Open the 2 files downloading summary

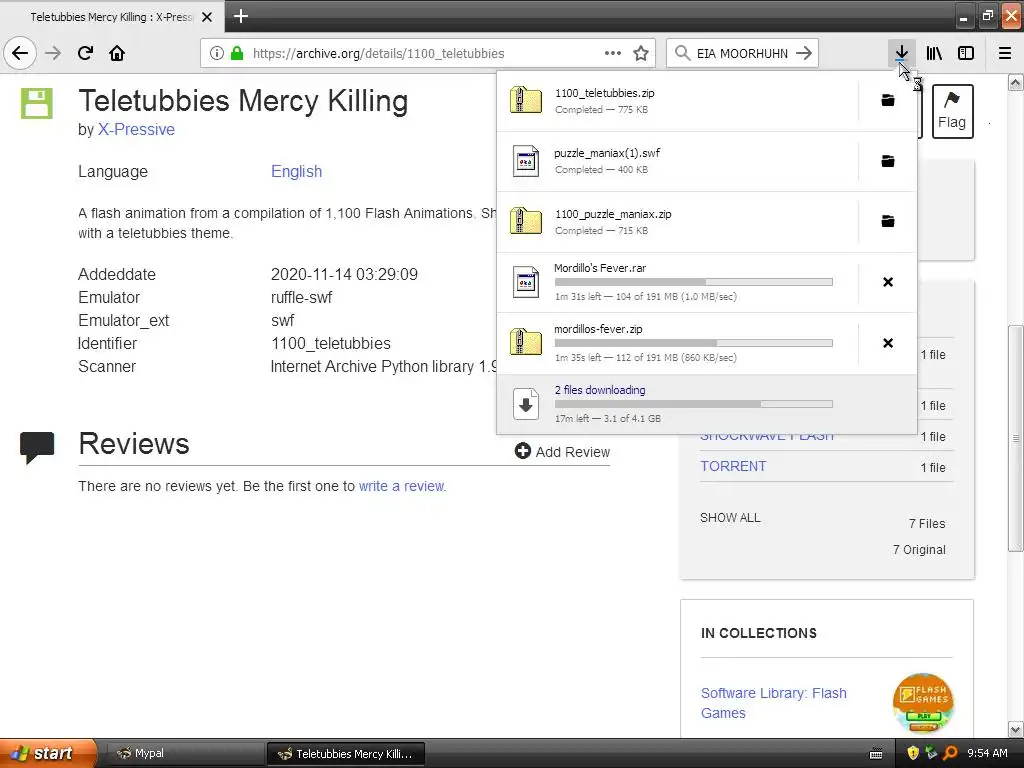coord(707,404)
